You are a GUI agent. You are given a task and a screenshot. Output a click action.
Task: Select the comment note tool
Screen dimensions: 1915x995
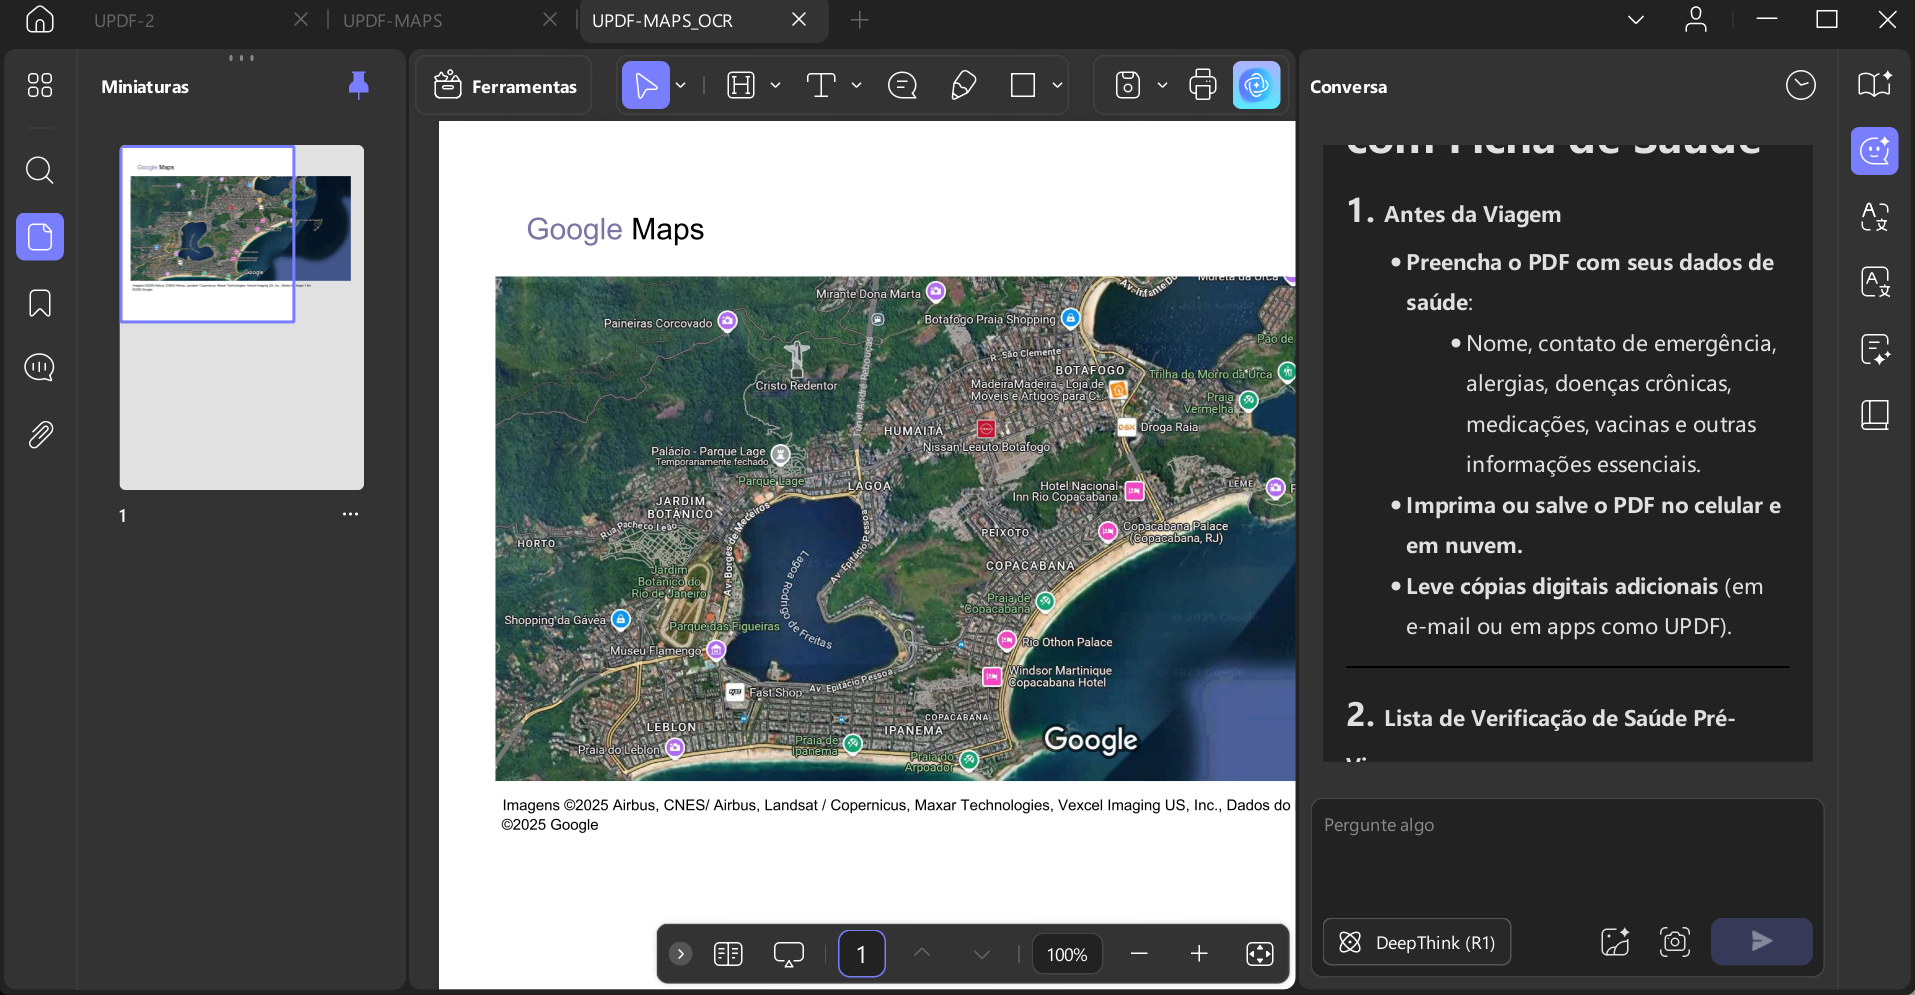(x=902, y=86)
